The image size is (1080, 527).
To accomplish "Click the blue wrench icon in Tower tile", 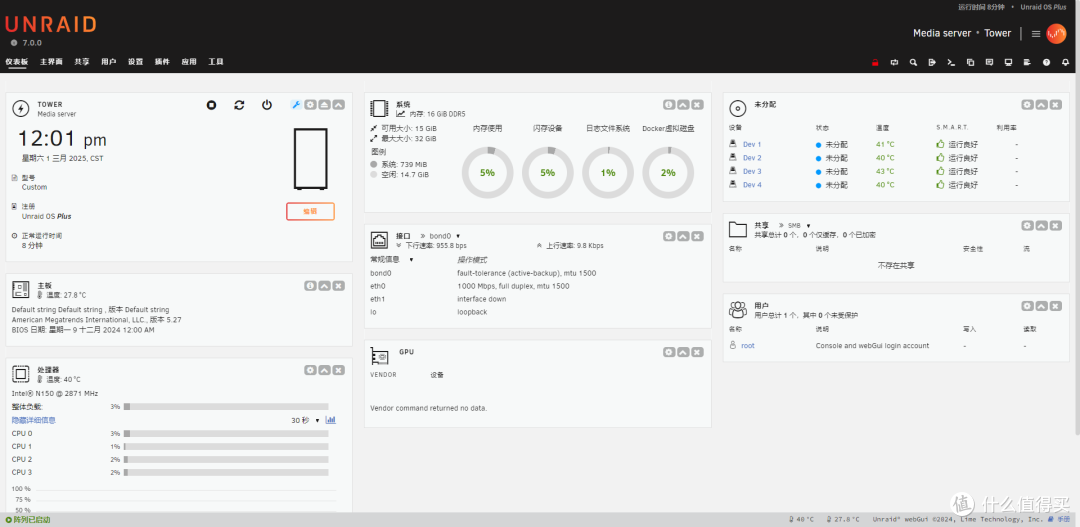I will (296, 105).
